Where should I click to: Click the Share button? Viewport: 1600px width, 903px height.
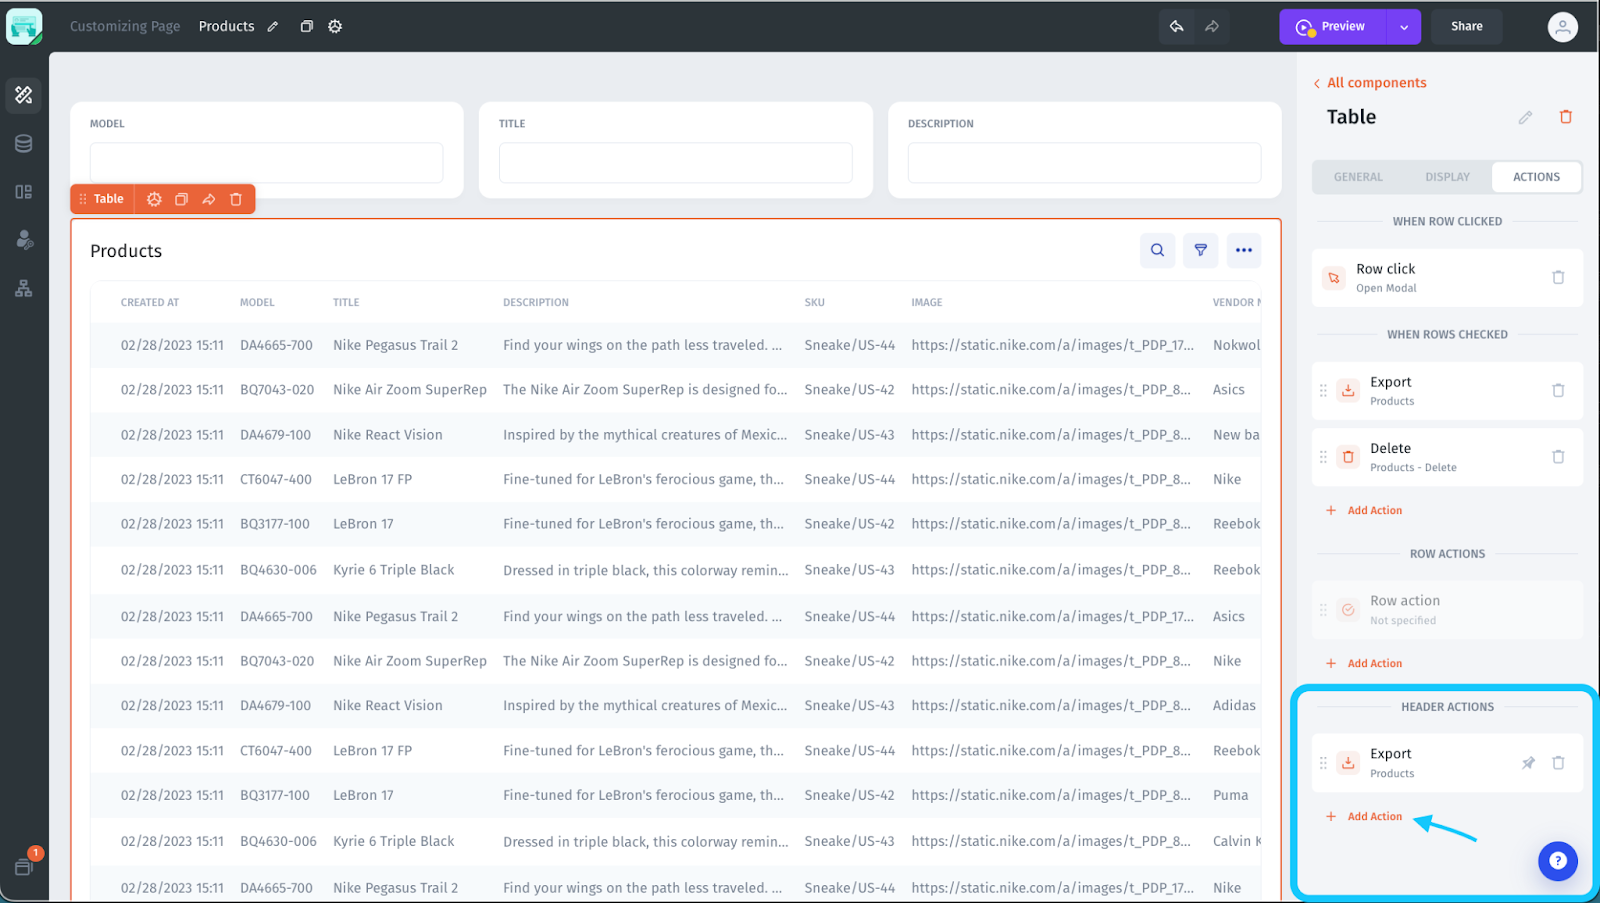tap(1466, 27)
